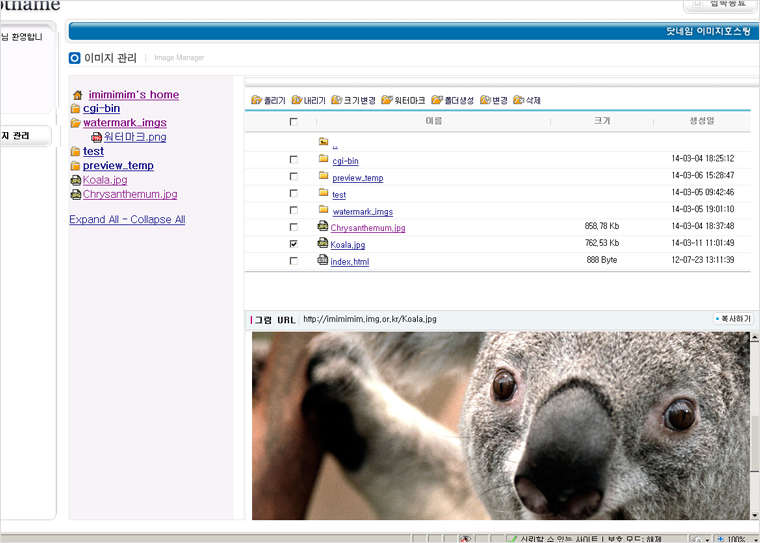Click the 복사하기 (copy) URL button

click(733, 319)
